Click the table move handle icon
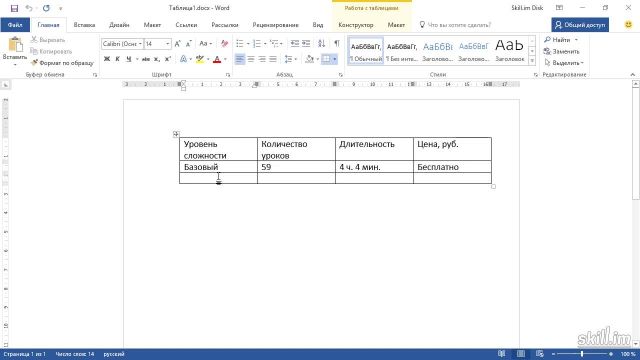 coord(176,134)
